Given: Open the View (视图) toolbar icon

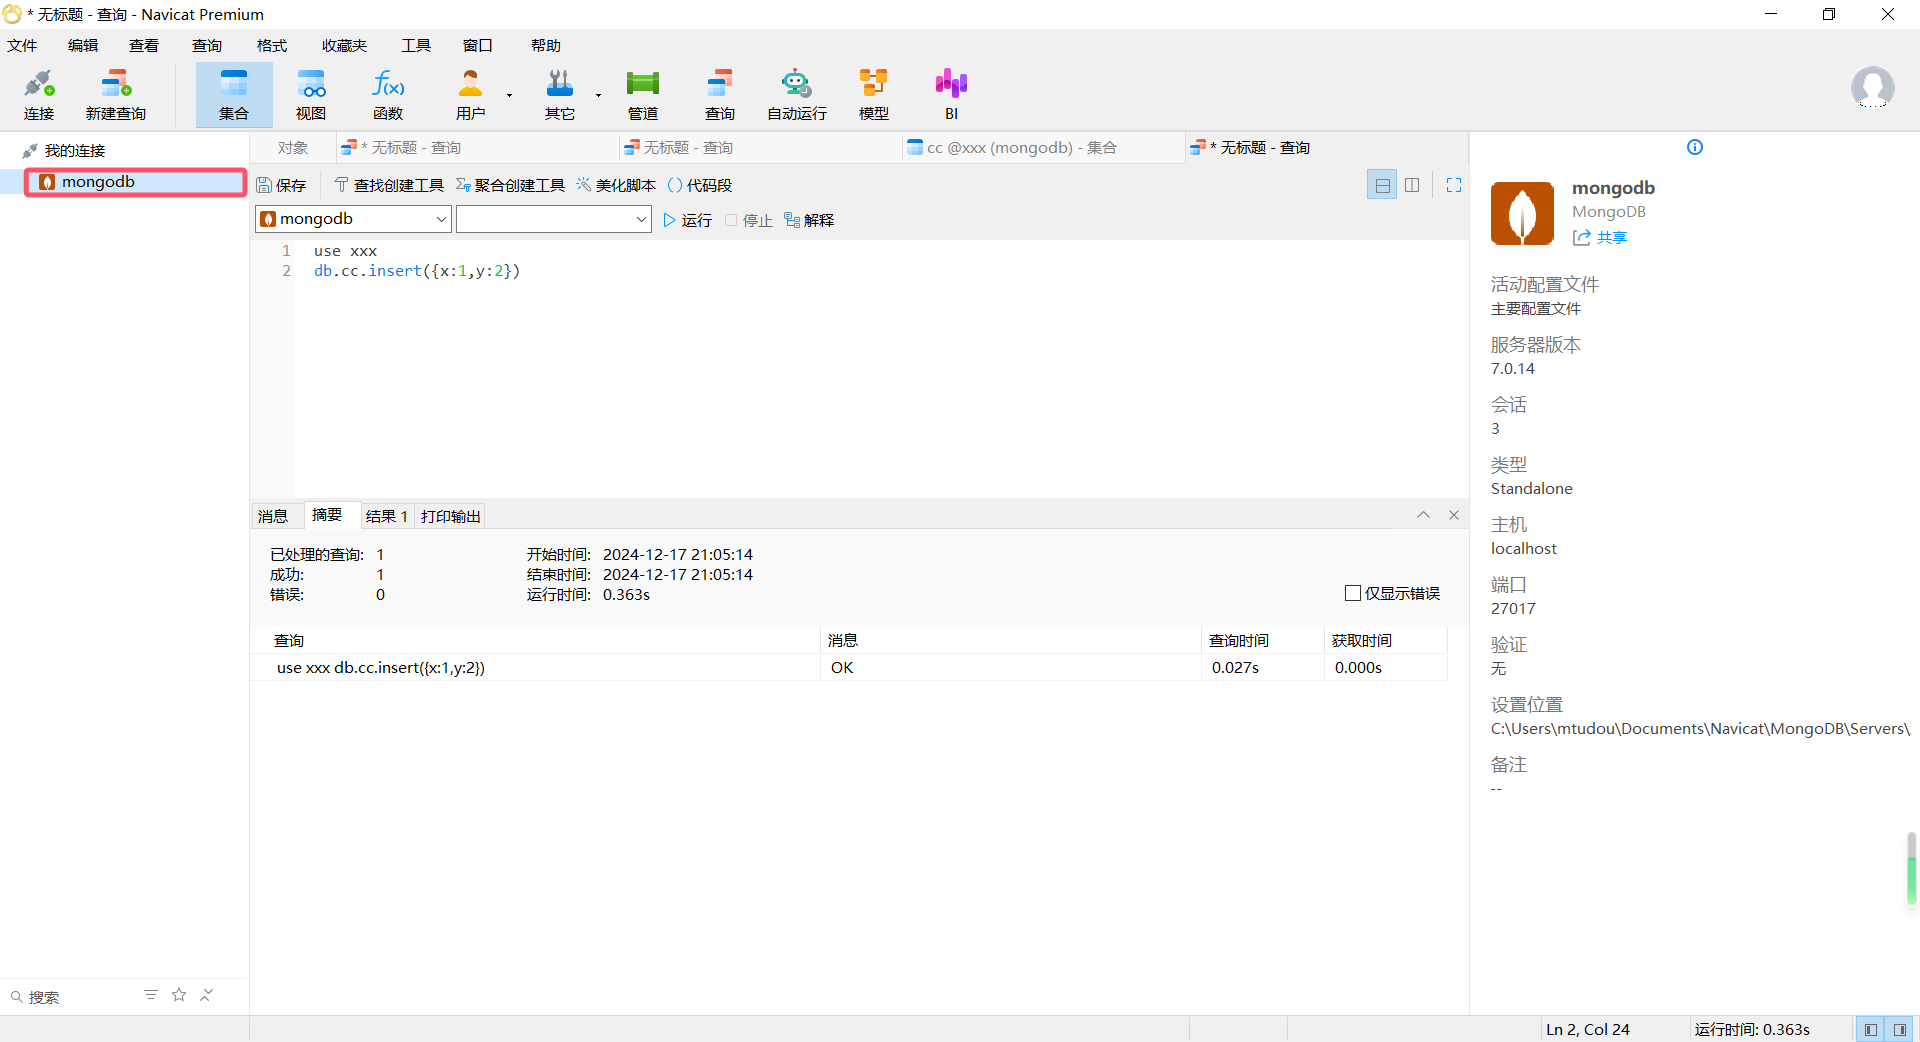Looking at the screenshot, I should 311,95.
